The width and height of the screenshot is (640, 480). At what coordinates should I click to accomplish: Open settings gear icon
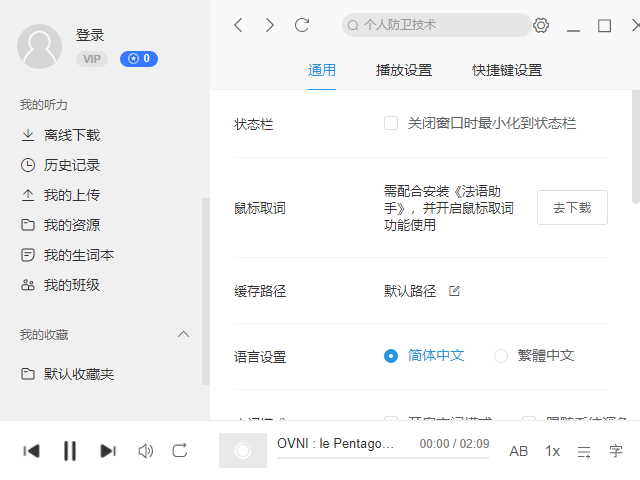(x=541, y=25)
